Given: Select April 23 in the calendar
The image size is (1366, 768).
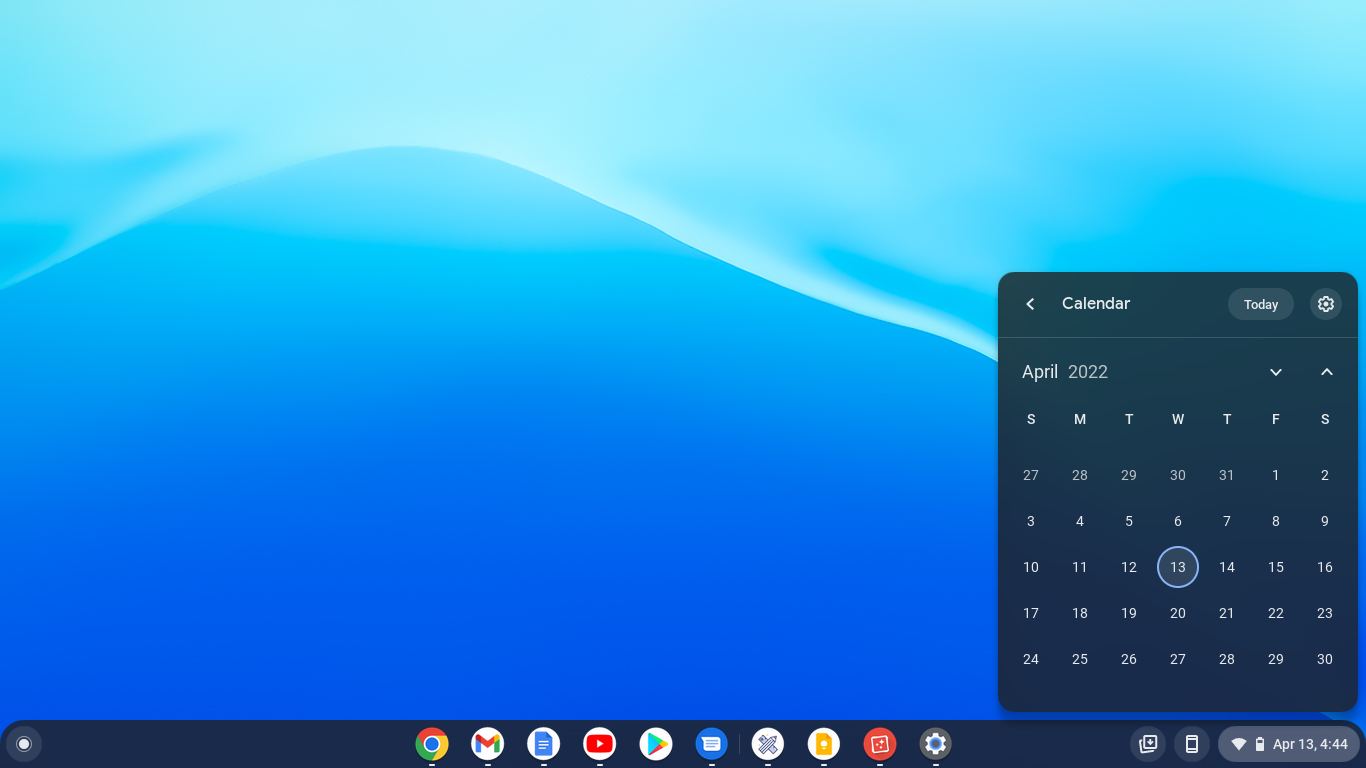Looking at the screenshot, I should tap(1325, 613).
